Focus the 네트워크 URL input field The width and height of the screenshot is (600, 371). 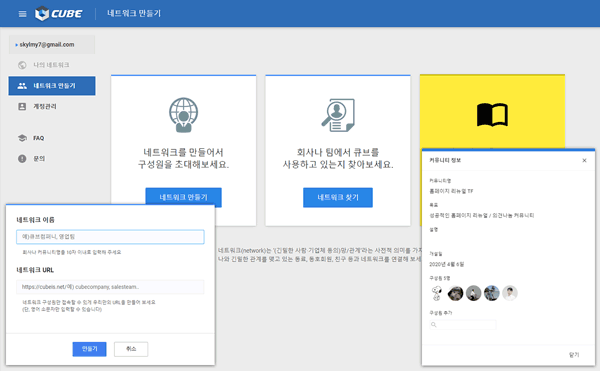click(x=110, y=287)
